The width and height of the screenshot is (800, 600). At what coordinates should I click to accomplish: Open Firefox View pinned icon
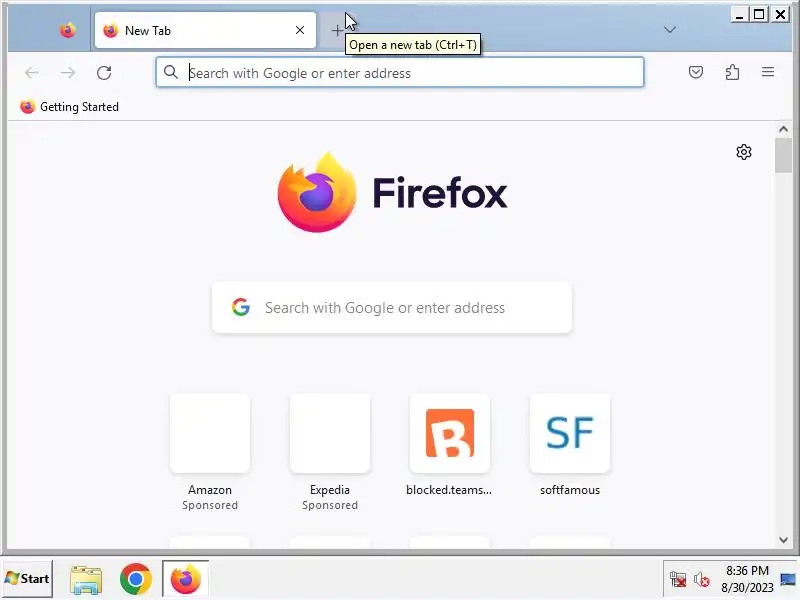point(67,30)
